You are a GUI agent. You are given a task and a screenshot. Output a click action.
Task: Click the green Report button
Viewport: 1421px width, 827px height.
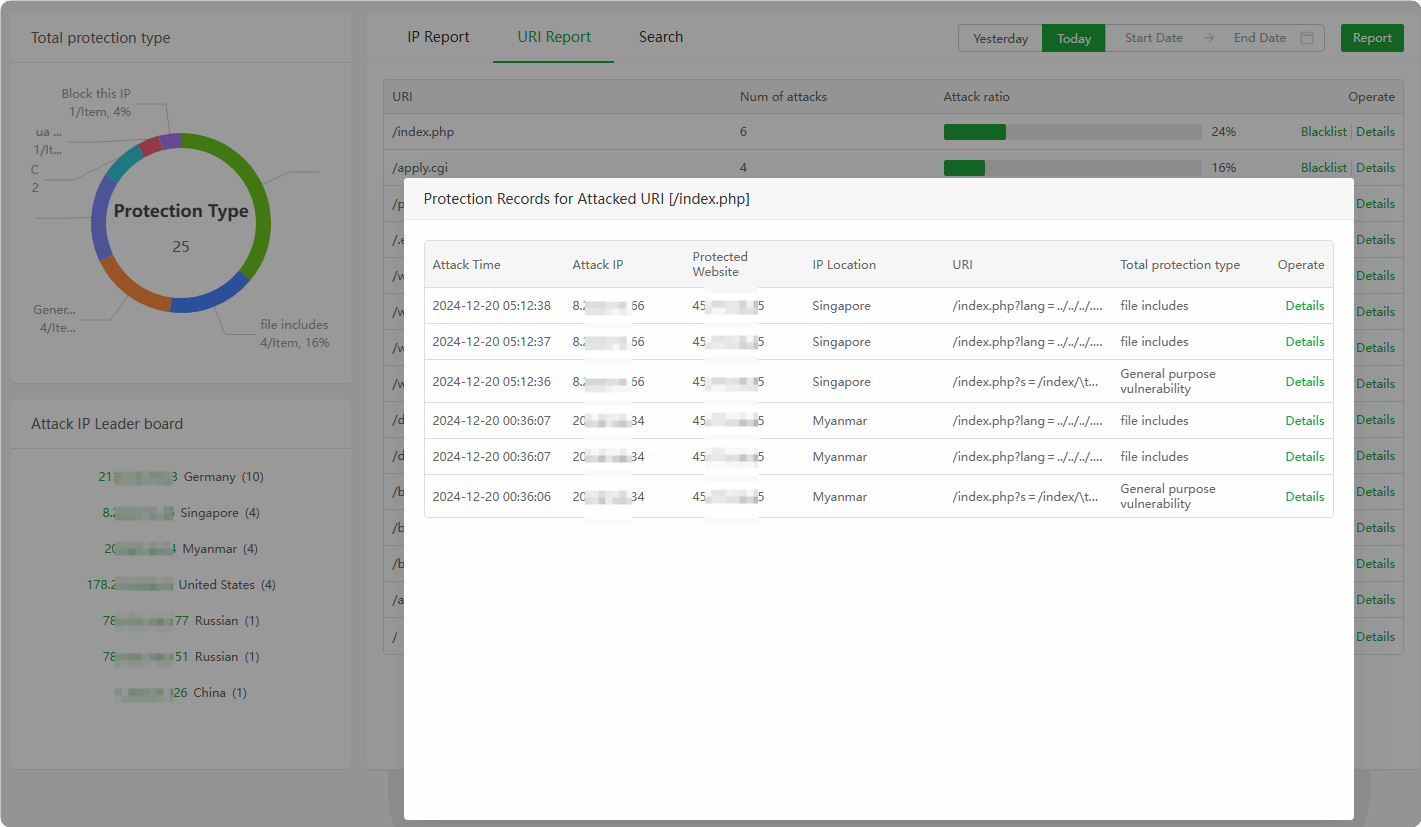(x=1372, y=38)
